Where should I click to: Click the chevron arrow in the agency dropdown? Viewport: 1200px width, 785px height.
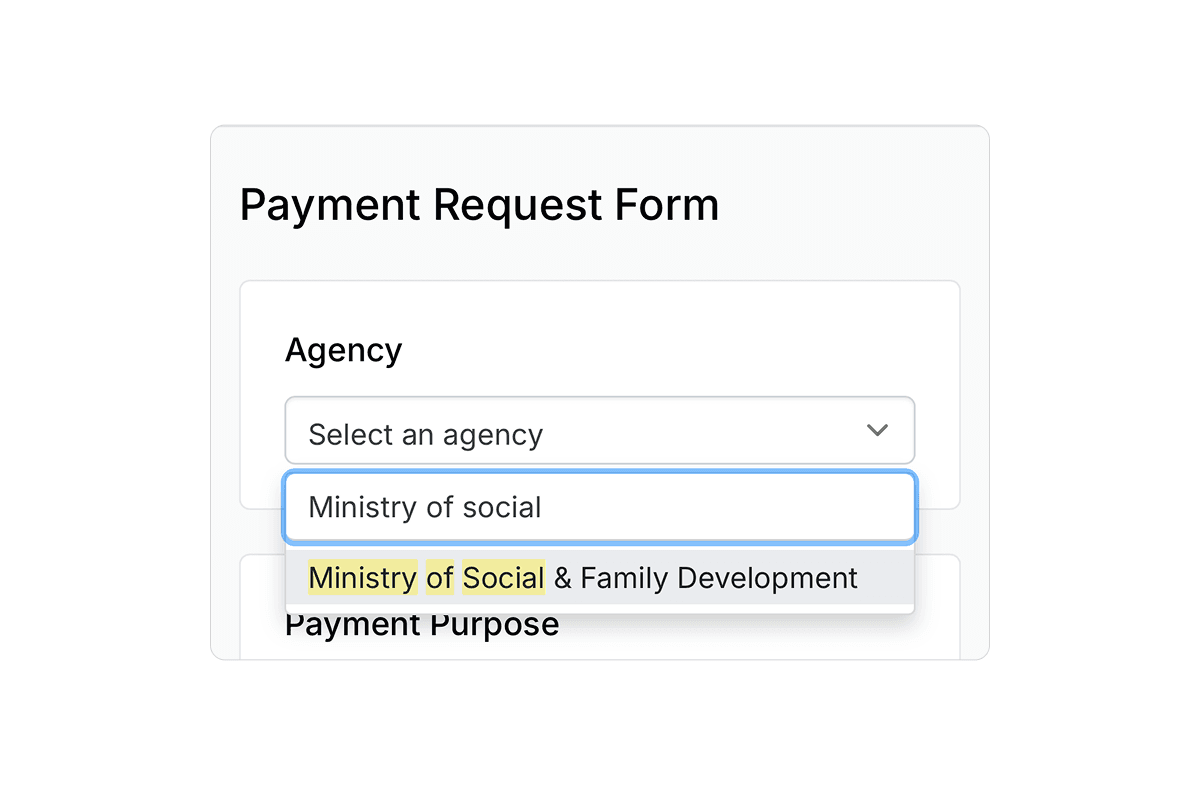(877, 431)
